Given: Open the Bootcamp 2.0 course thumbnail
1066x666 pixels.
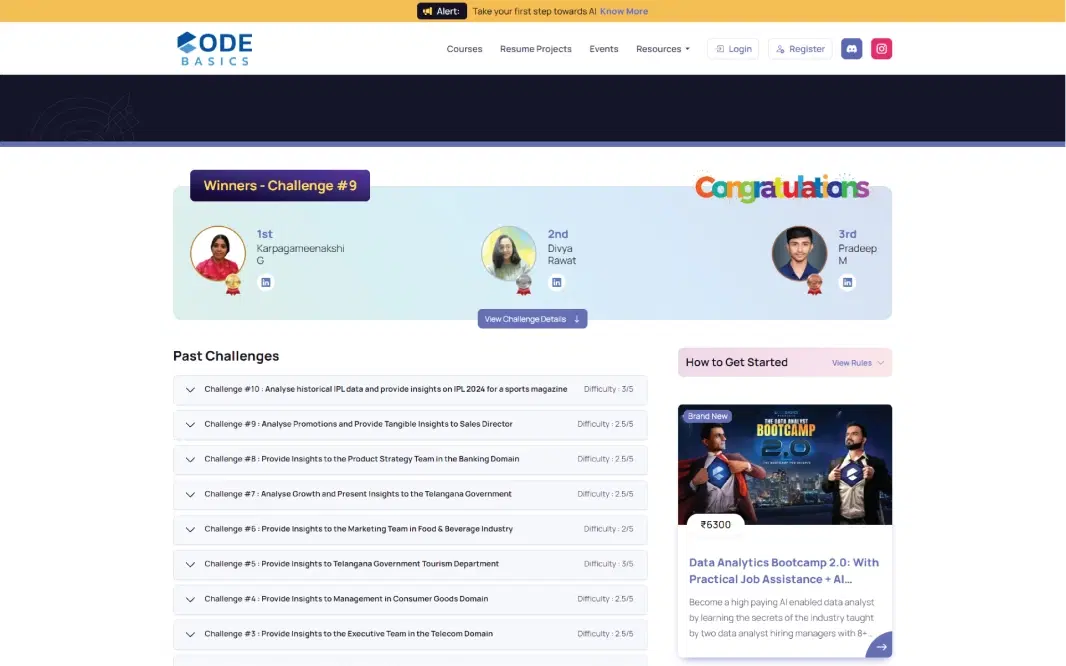Looking at the screenshot, I should tap(785, 465).
